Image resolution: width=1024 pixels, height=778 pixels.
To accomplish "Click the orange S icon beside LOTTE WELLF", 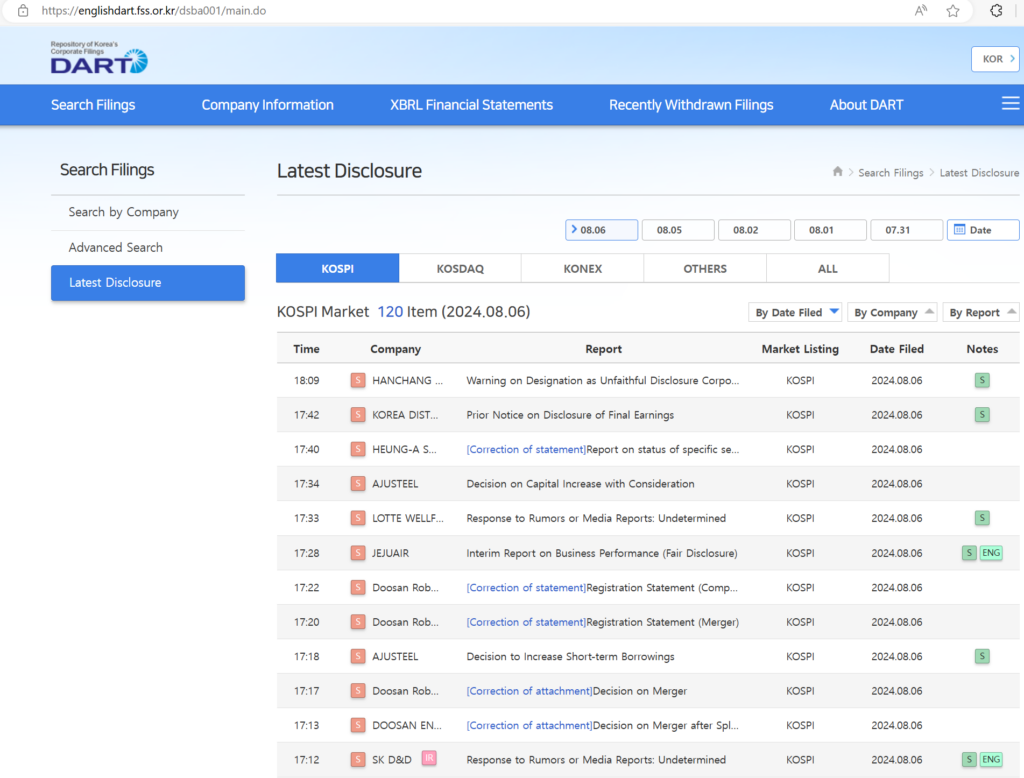I will pos(358,519).
